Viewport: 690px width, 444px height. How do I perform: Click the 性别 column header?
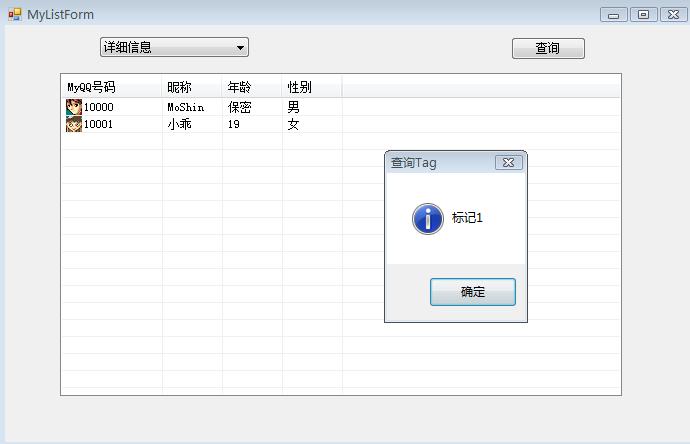(312, 87)
